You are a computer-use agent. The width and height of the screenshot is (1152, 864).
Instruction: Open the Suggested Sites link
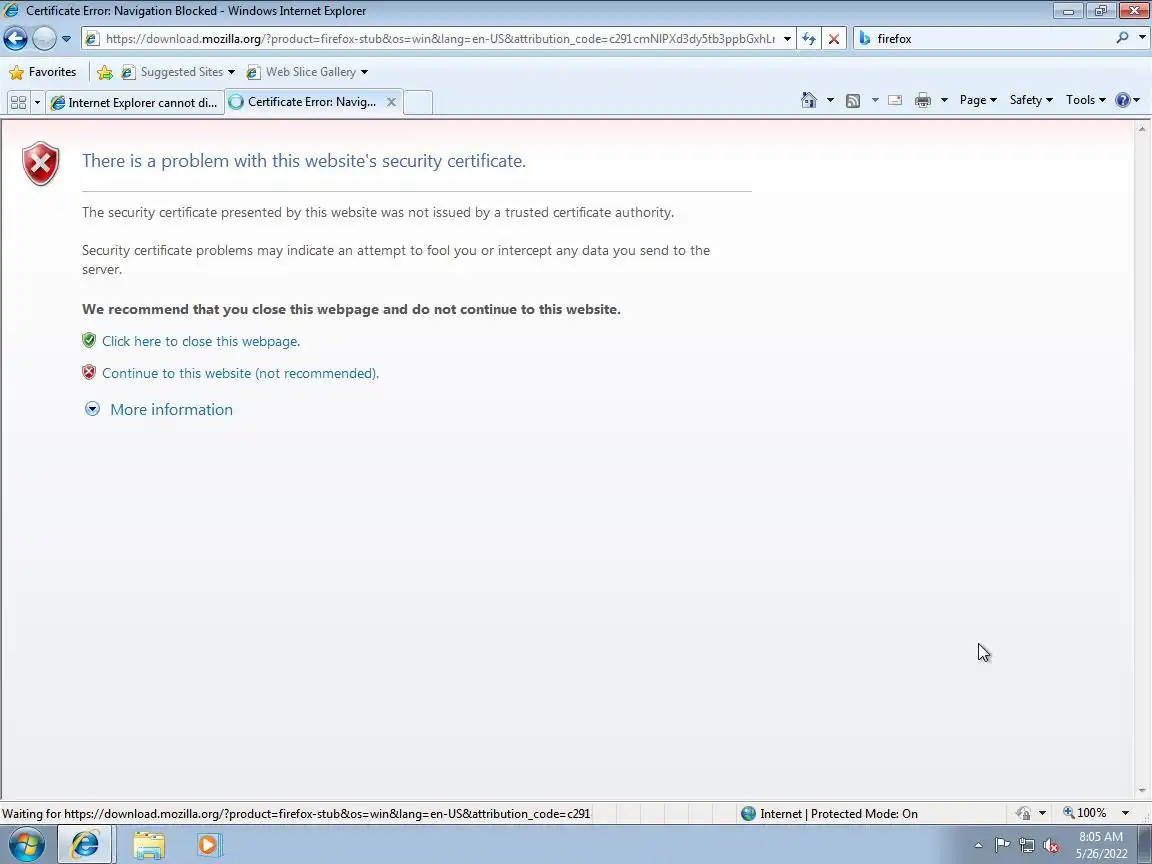pyautogui.click(x=179, y=72)
